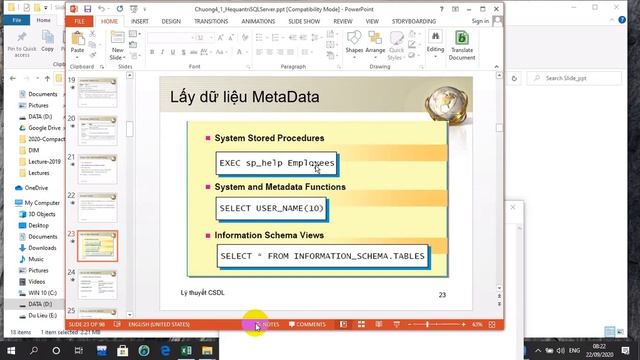Toggle Underline formatting

tap(173, 52)
